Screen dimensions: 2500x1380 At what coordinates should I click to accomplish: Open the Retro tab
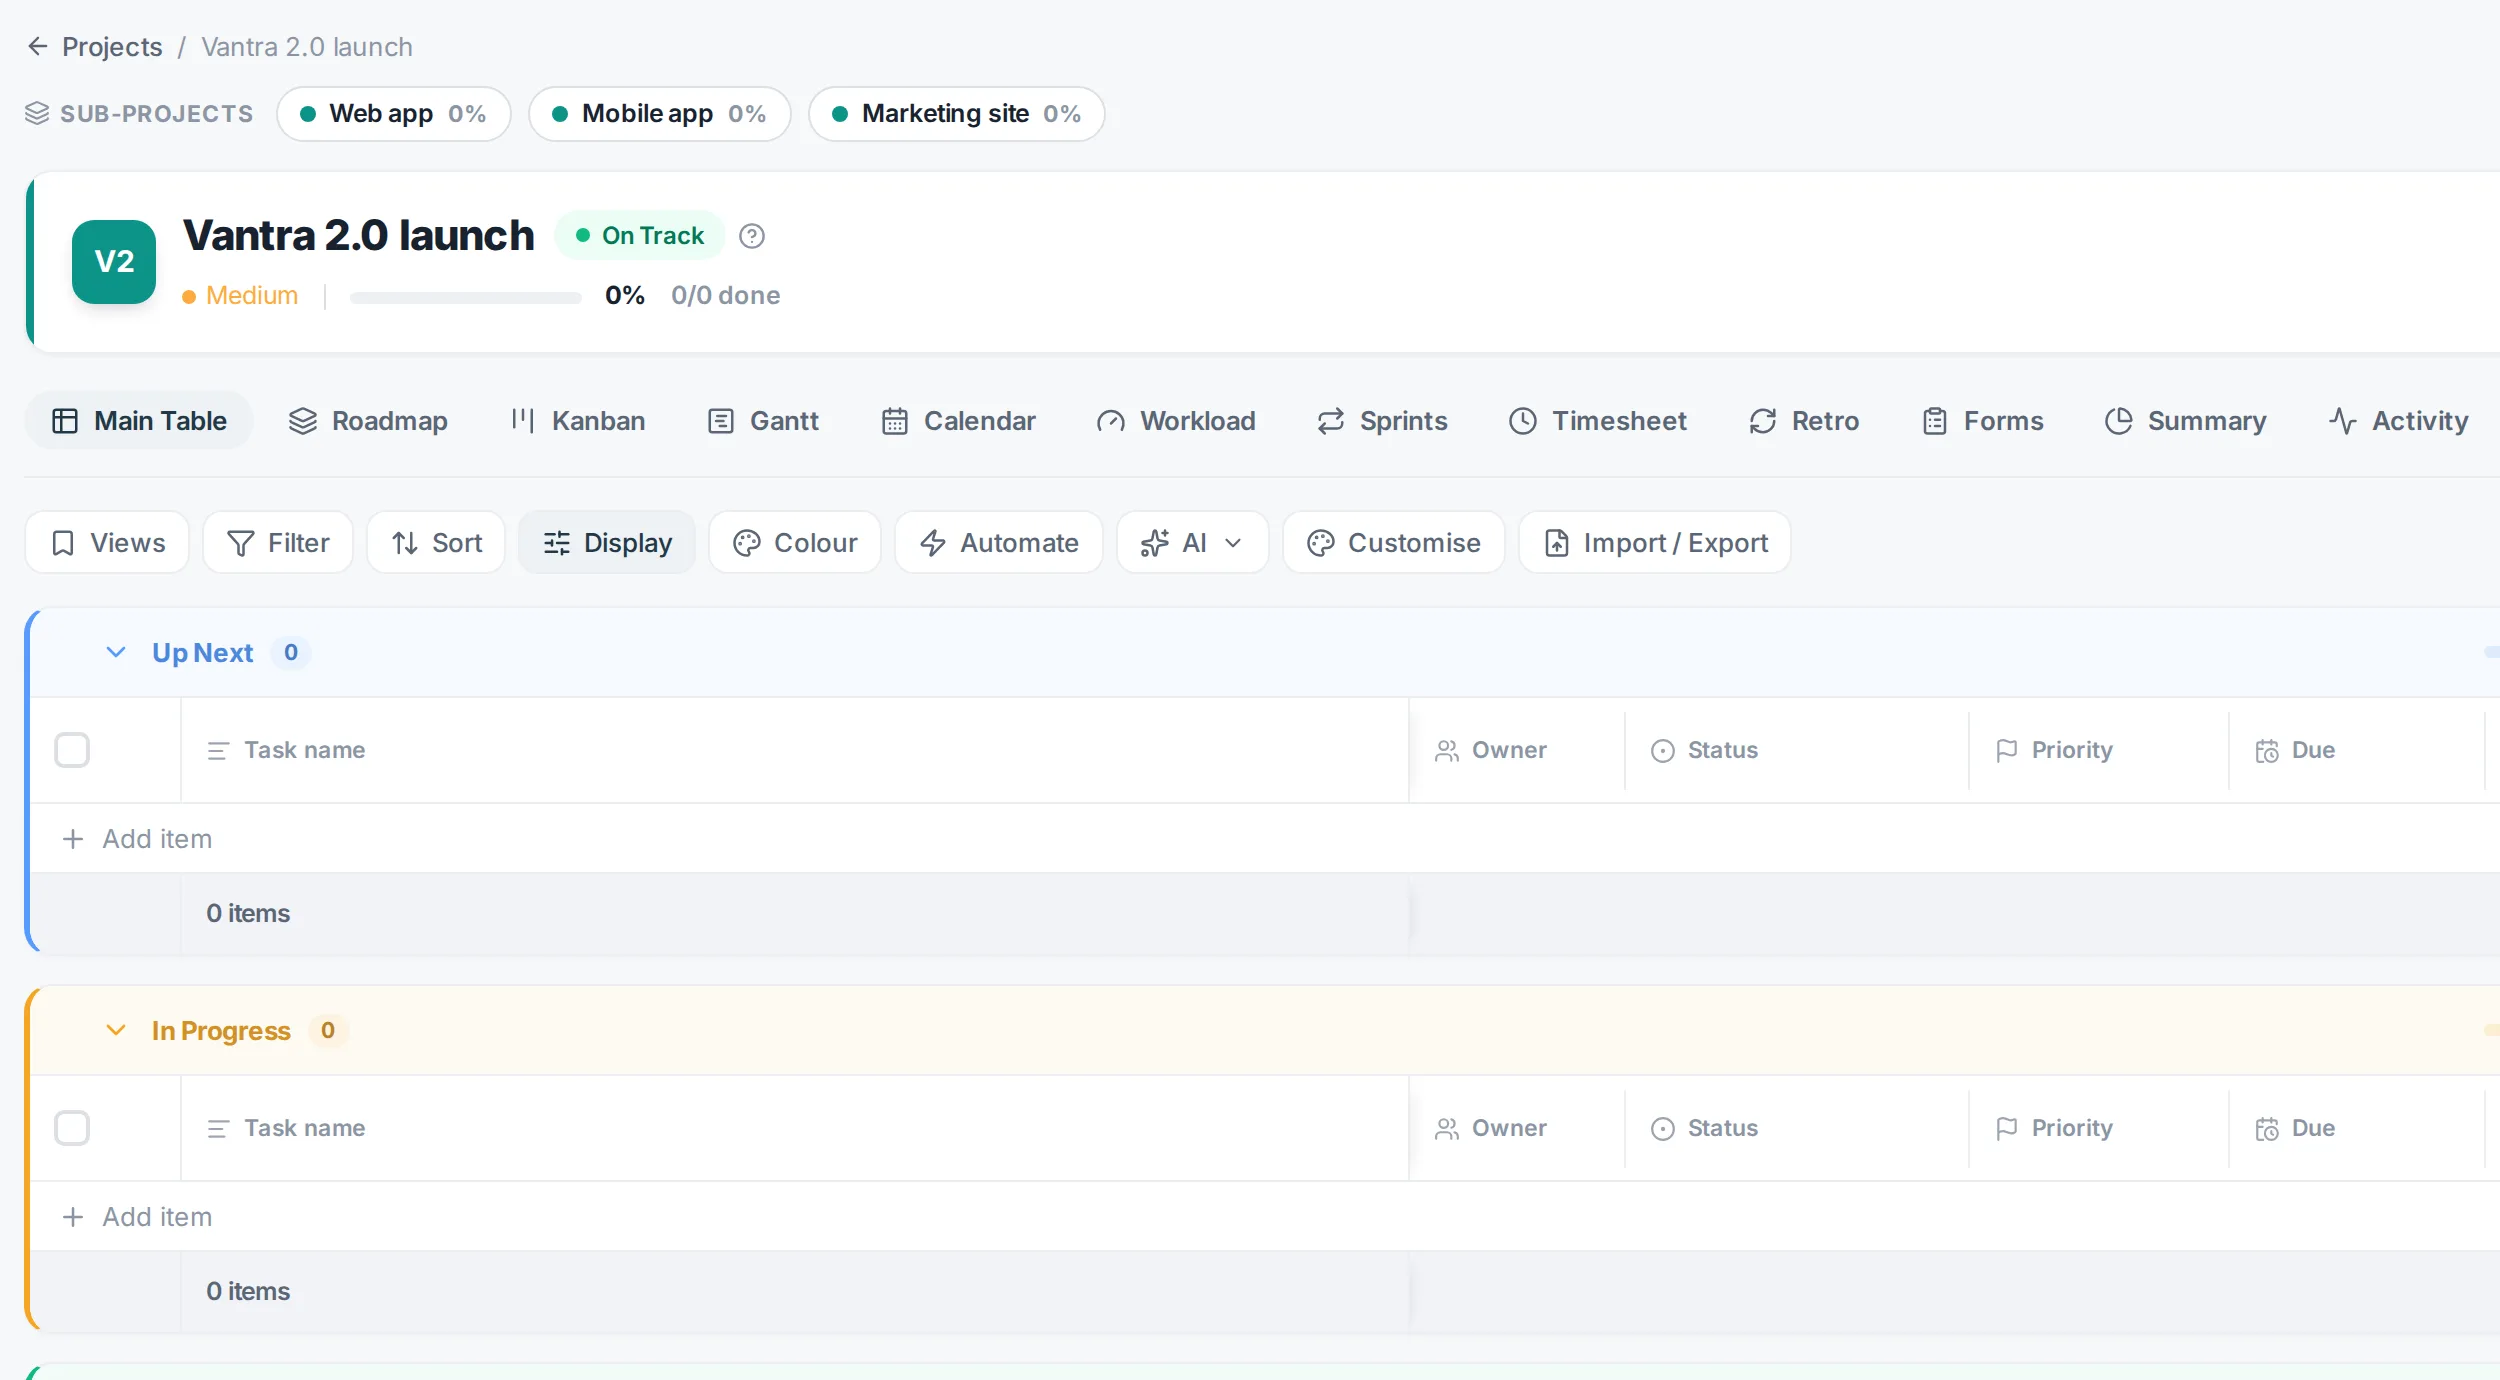tap(1804, 420)
